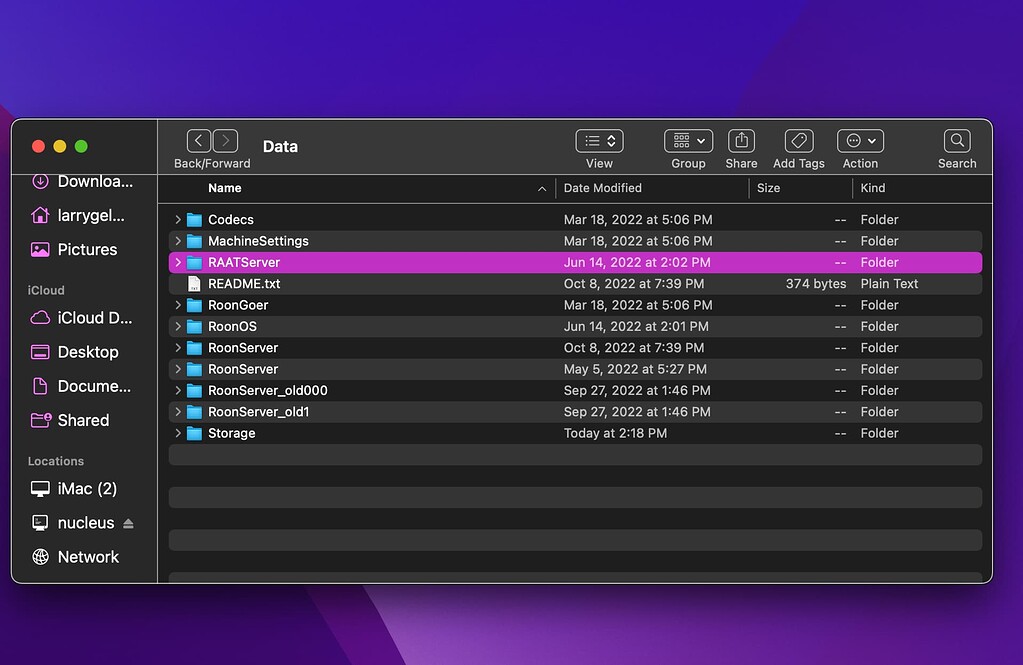
Task: Open Documents in the sidebar
Action: click(x=81, y=386)
